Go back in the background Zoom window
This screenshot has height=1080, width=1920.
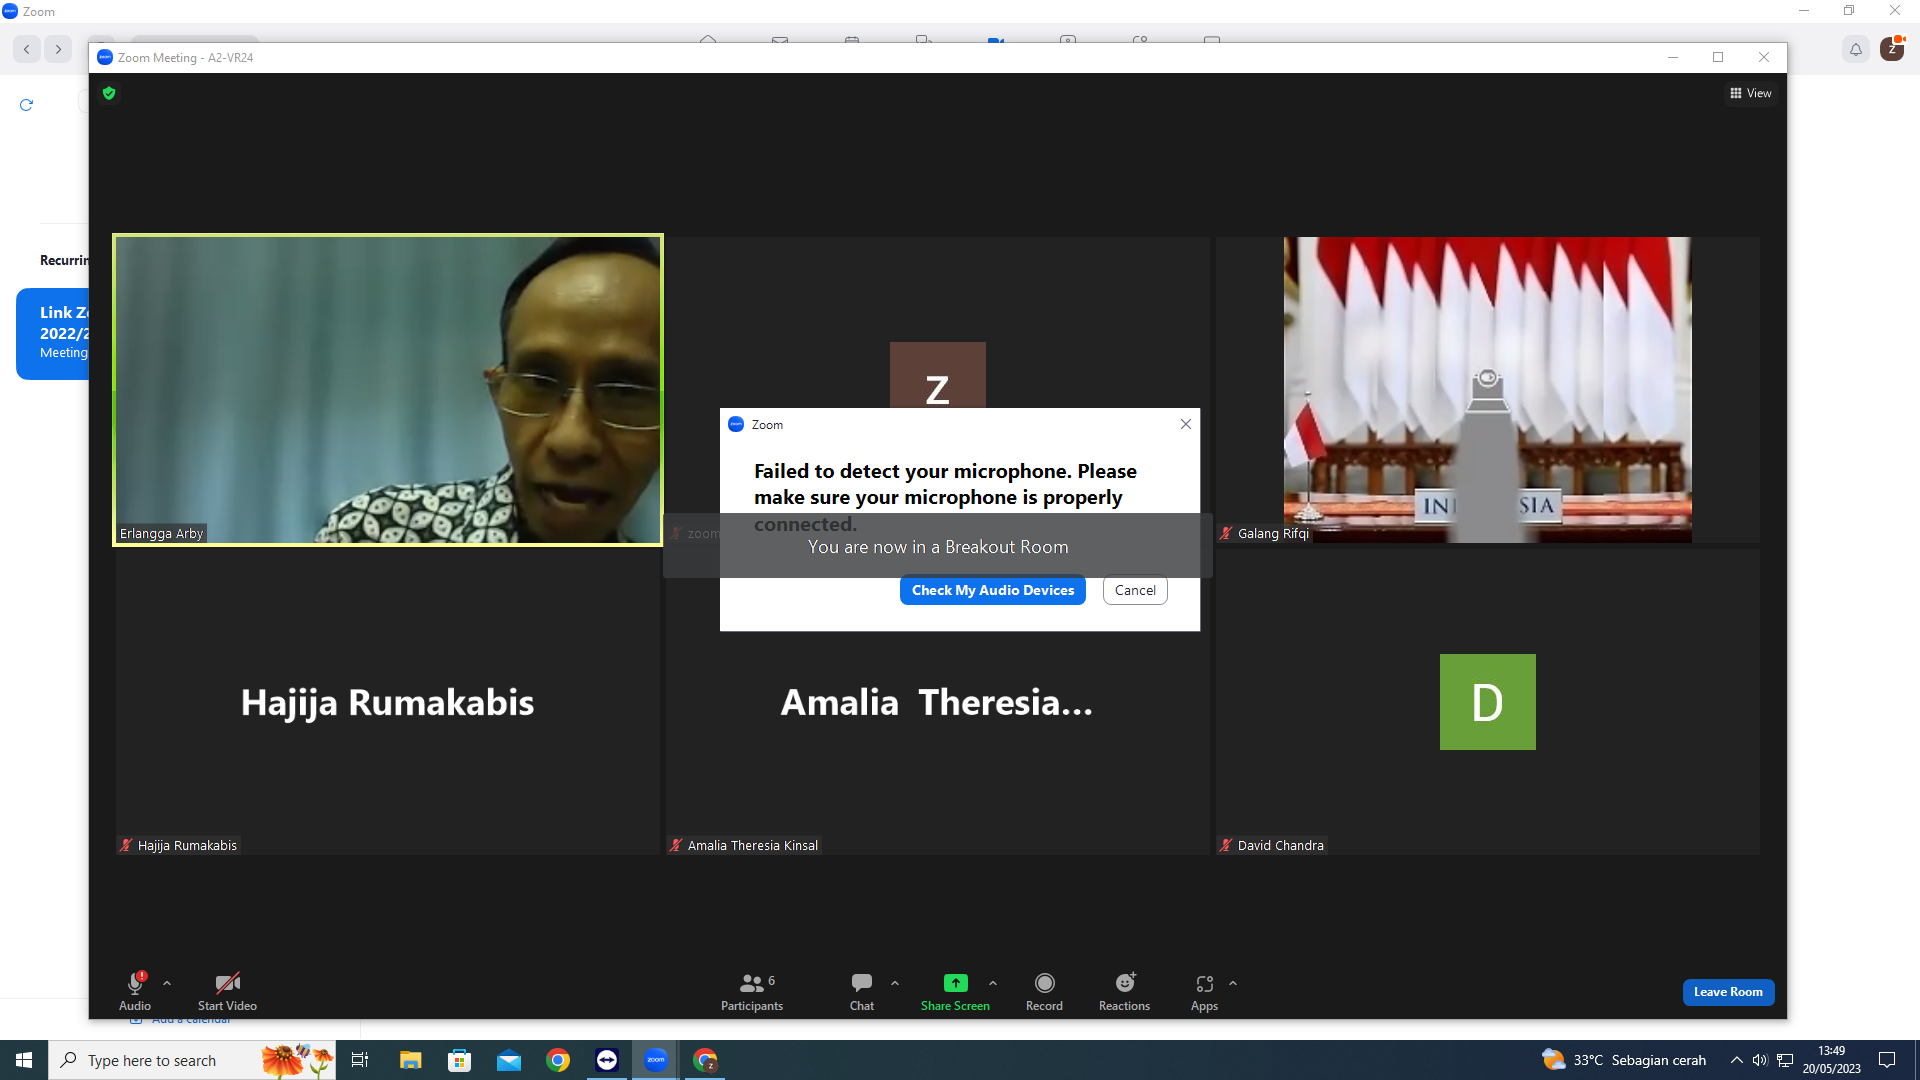click(27, 49)
